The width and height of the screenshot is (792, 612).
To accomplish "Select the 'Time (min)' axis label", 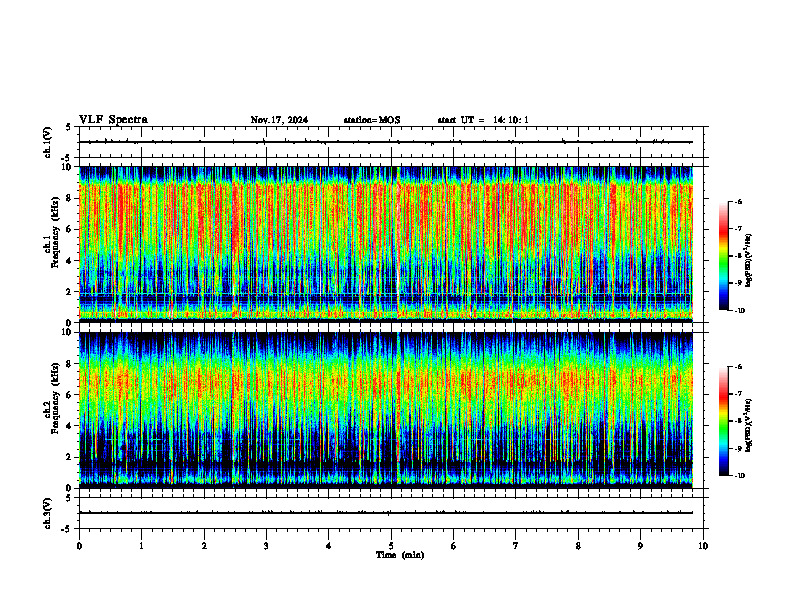I will pyautogui.click(x=400, y=555).
